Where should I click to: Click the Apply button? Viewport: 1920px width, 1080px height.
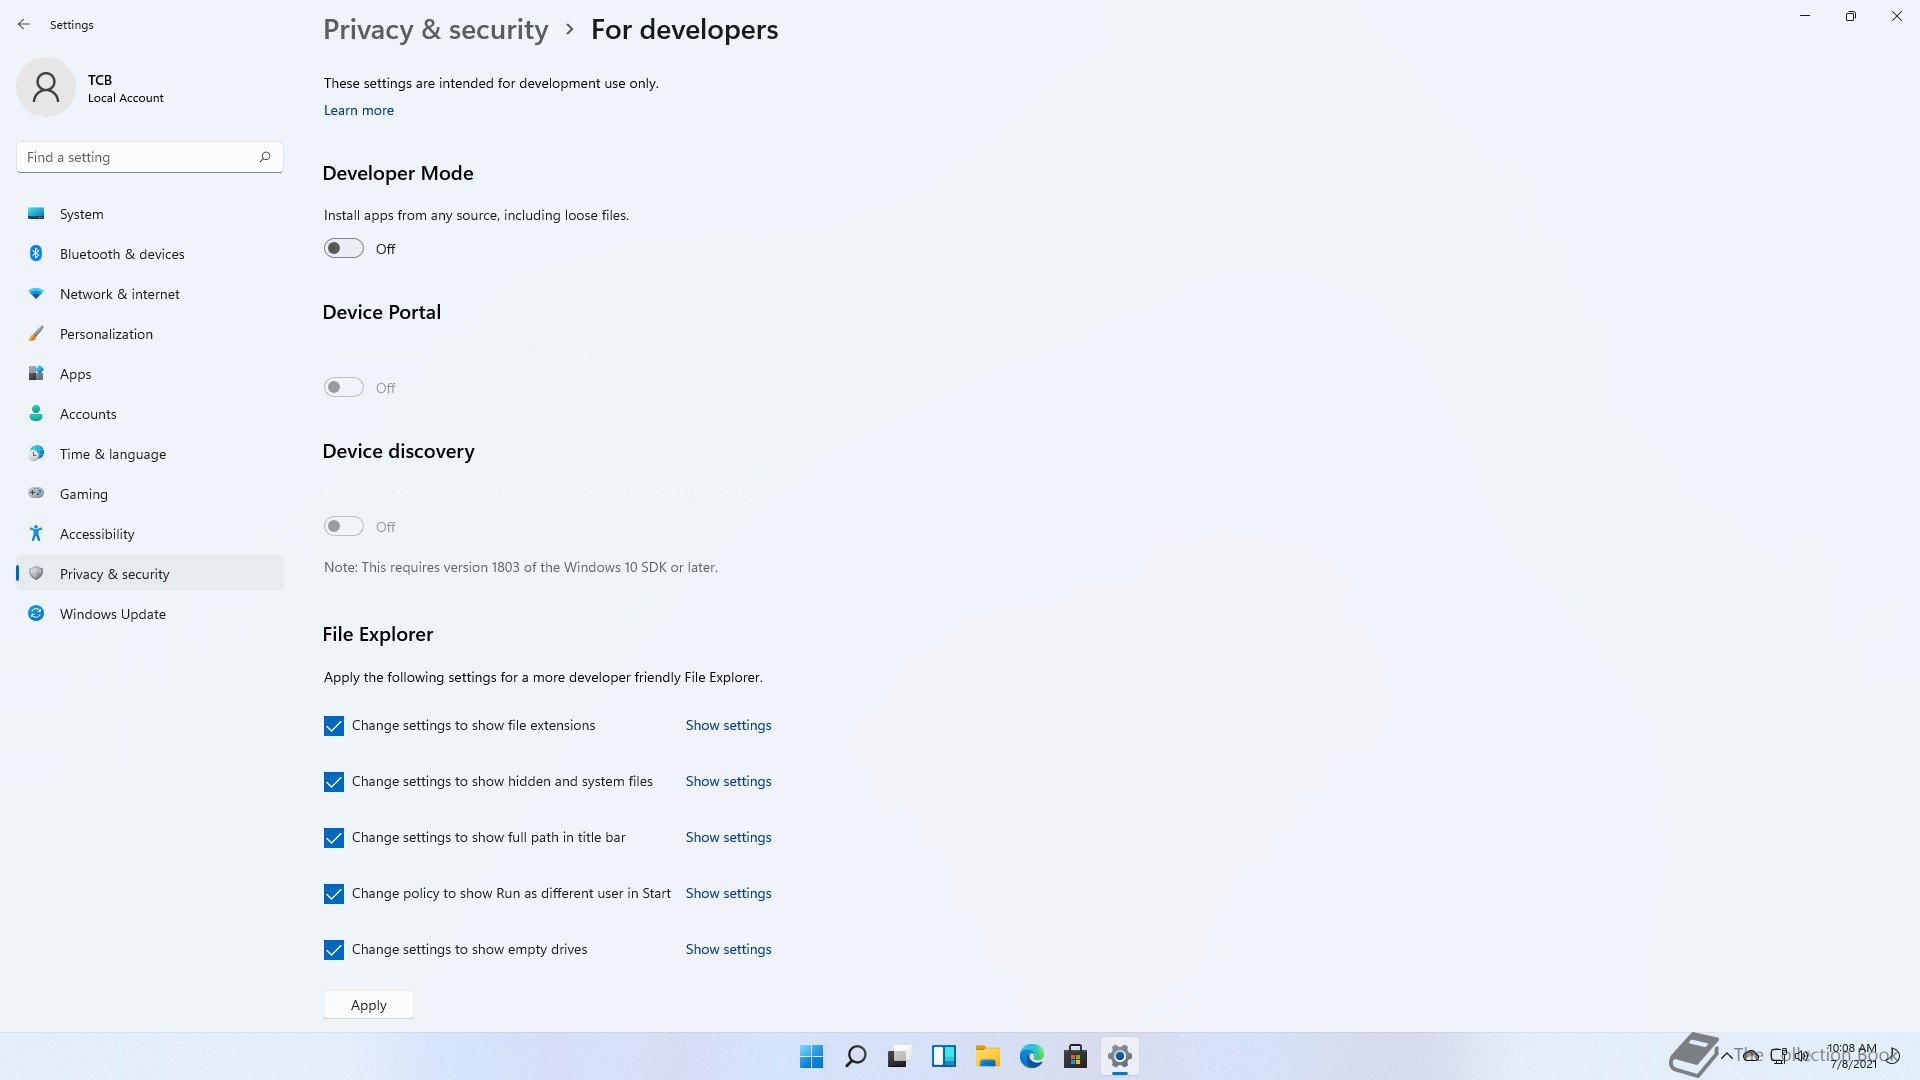[369, 1005]
